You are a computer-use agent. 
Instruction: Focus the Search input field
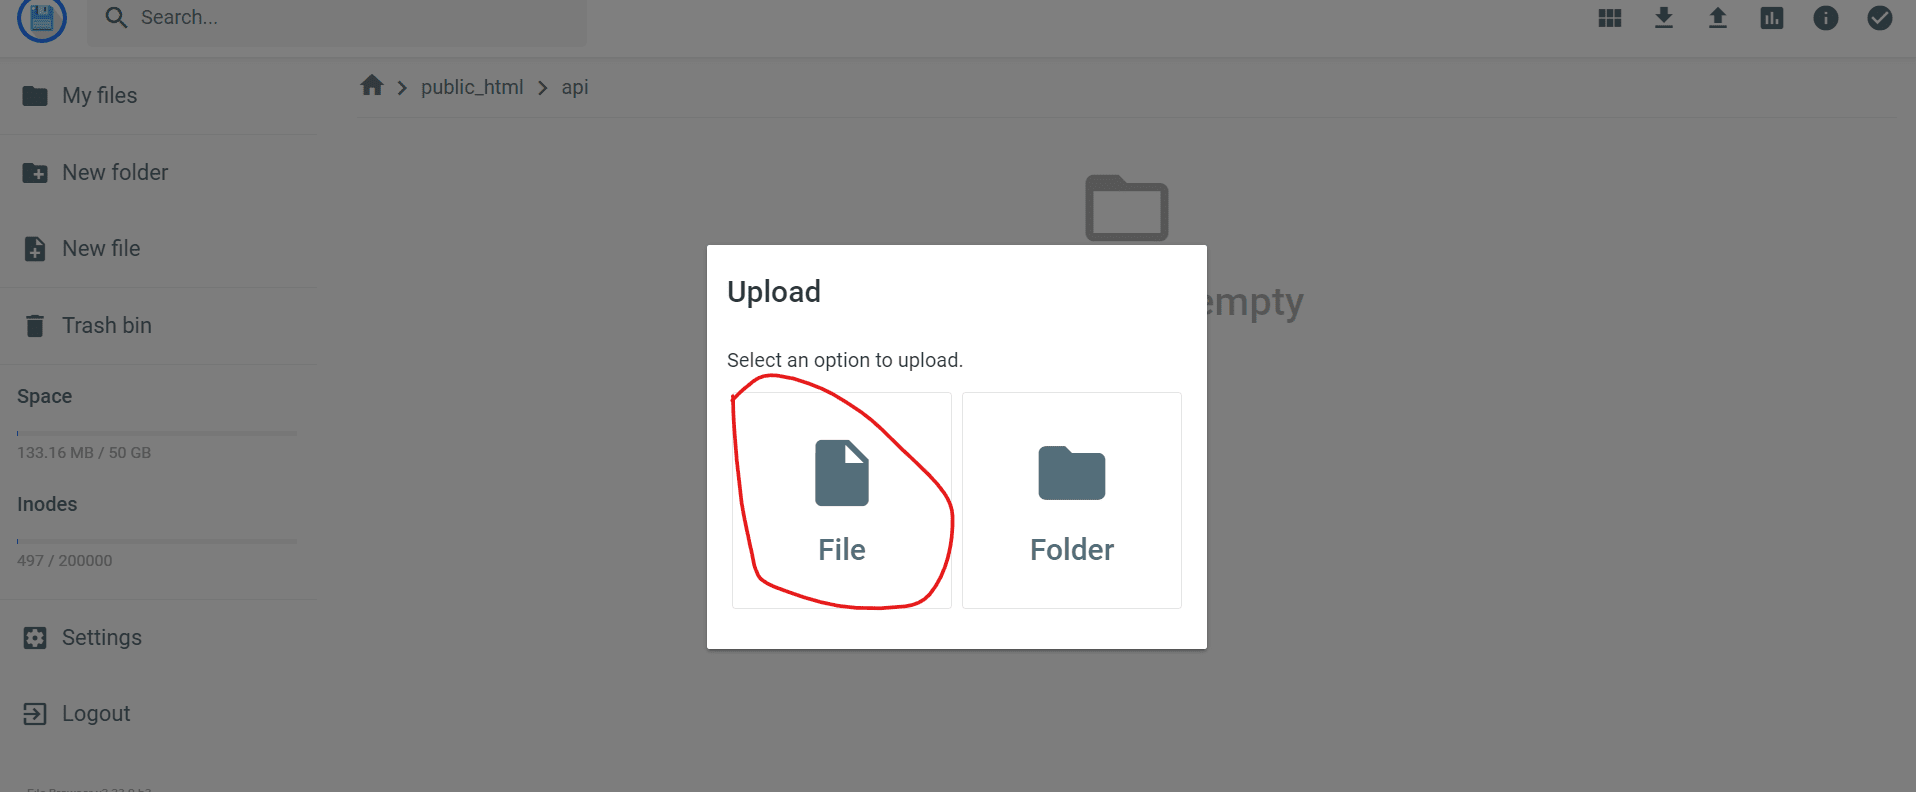pyautogui.click(x=337, y=18)
